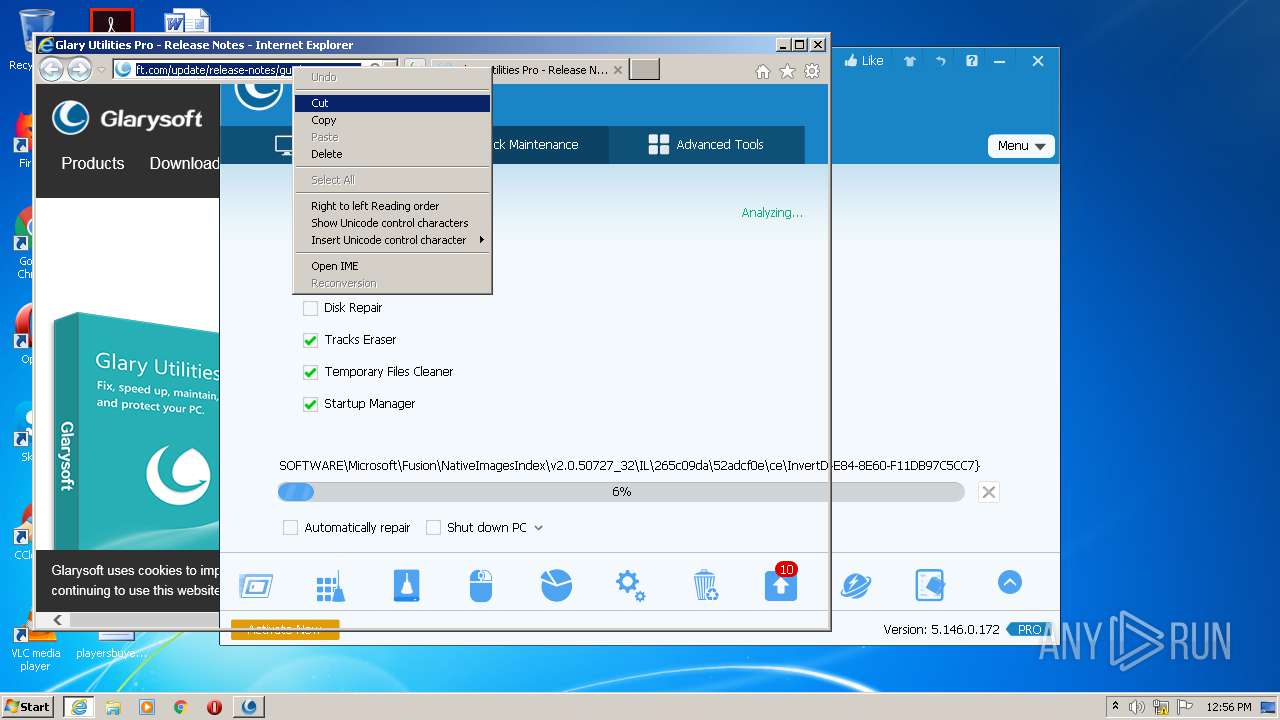Viewport: 1280px width, 720px height.
Task: Open the disk space pie chart icon
Action: point(556,586)
